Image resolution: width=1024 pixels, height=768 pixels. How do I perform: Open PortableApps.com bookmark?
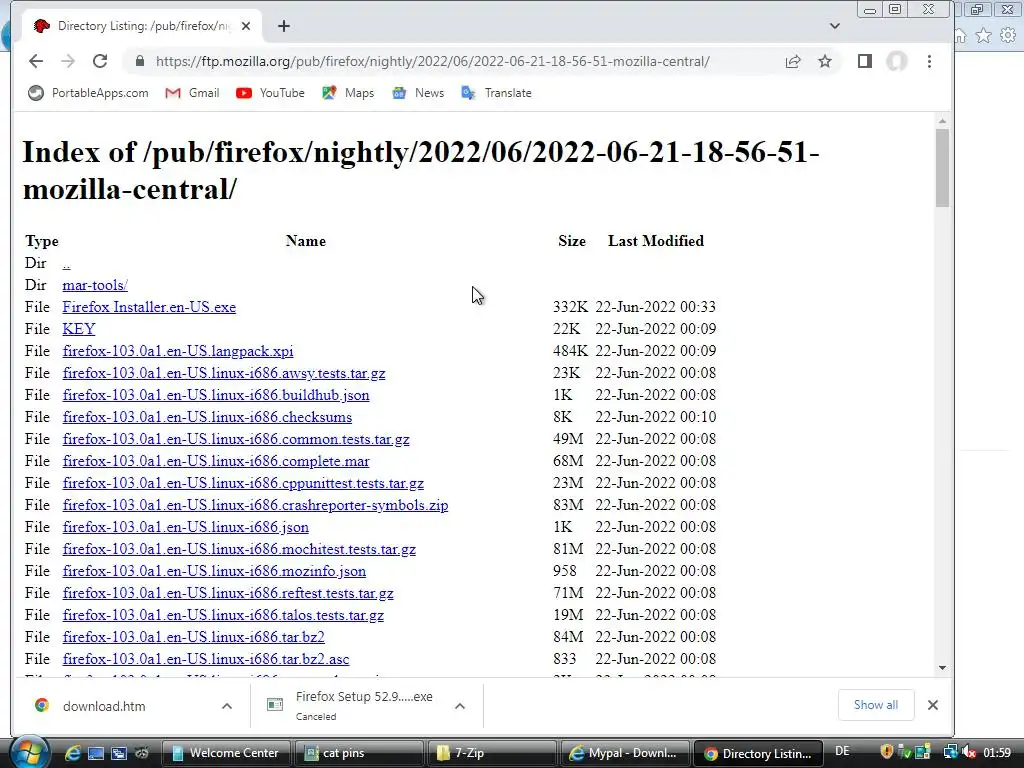(x=88, y=93)
